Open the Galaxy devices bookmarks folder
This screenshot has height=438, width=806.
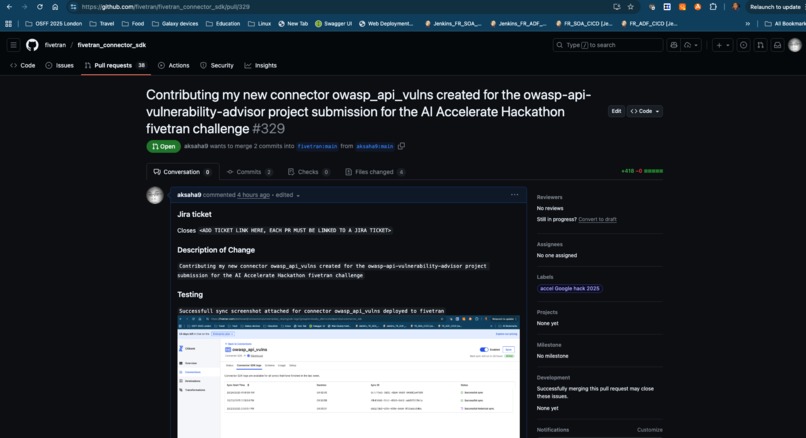(x=175, y=24)
